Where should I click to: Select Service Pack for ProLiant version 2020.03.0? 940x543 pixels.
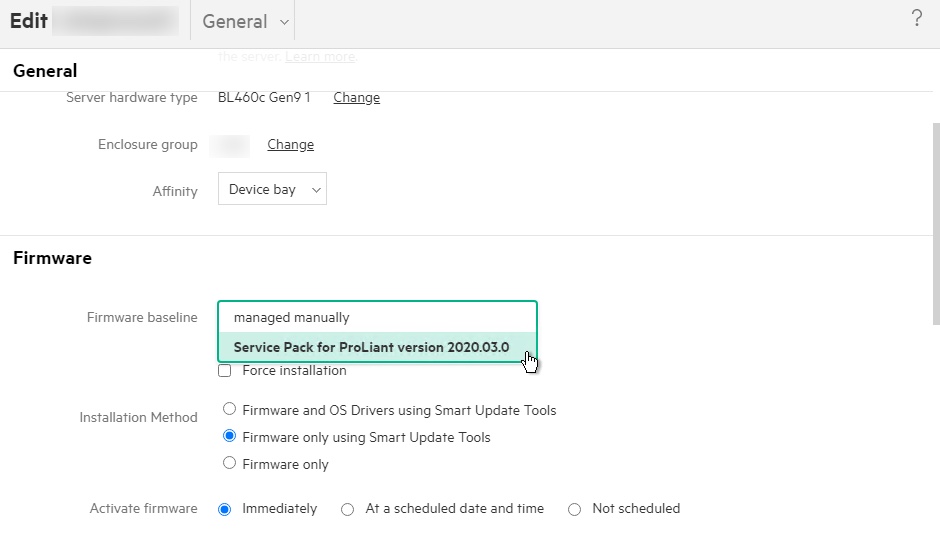click(x=371, y=347)
